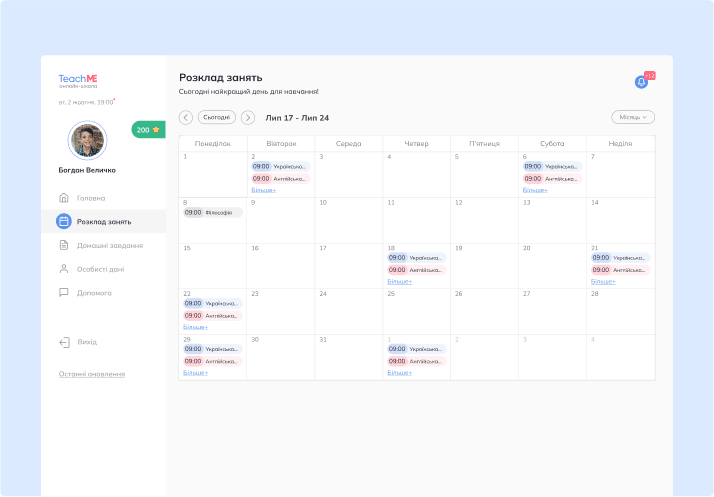Open the Останні оновлення link
The image size is (714, 497).
click(91, 374)
